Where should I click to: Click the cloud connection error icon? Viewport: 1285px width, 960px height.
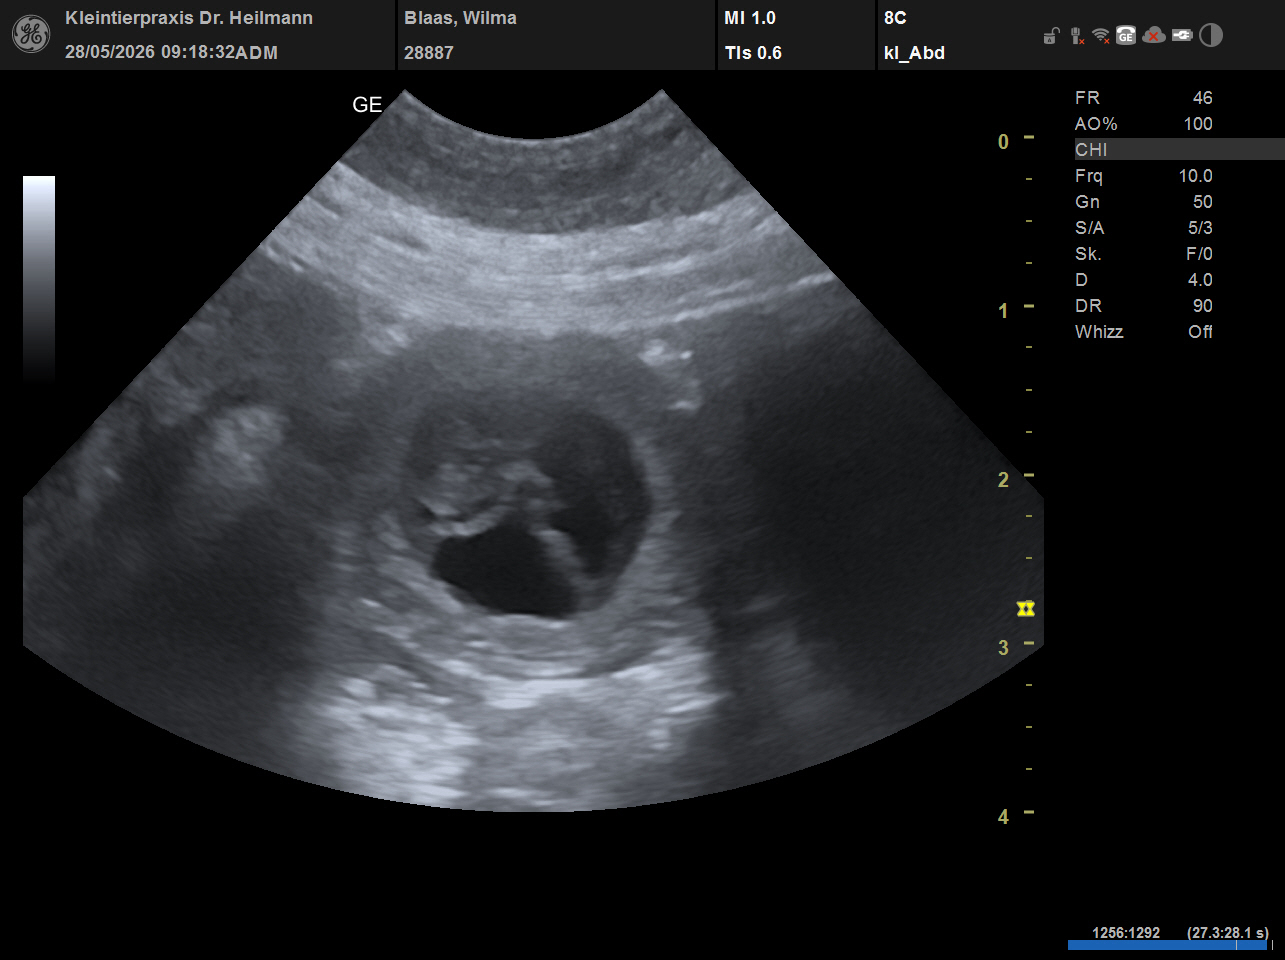tap(1154, 36)
